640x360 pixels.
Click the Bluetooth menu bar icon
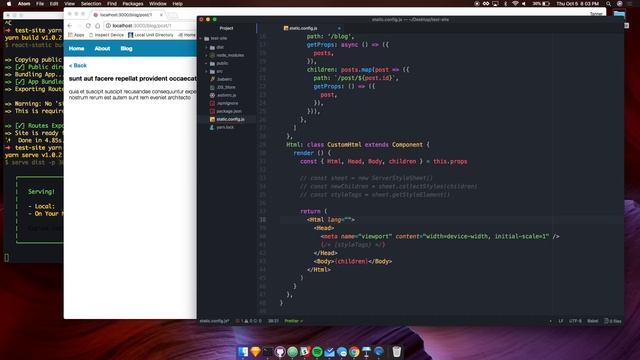[x=505, y=3]
